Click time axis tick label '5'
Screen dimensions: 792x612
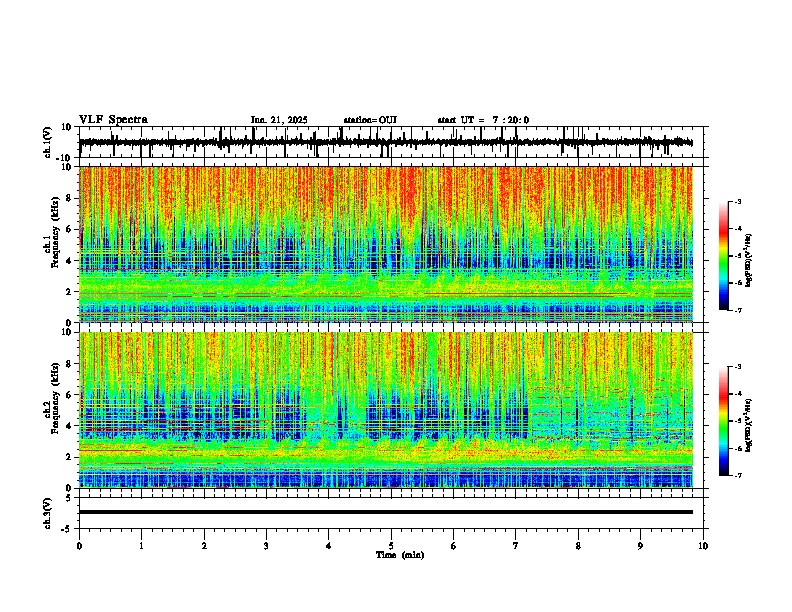pyautogui.click(x=391, y=546)
